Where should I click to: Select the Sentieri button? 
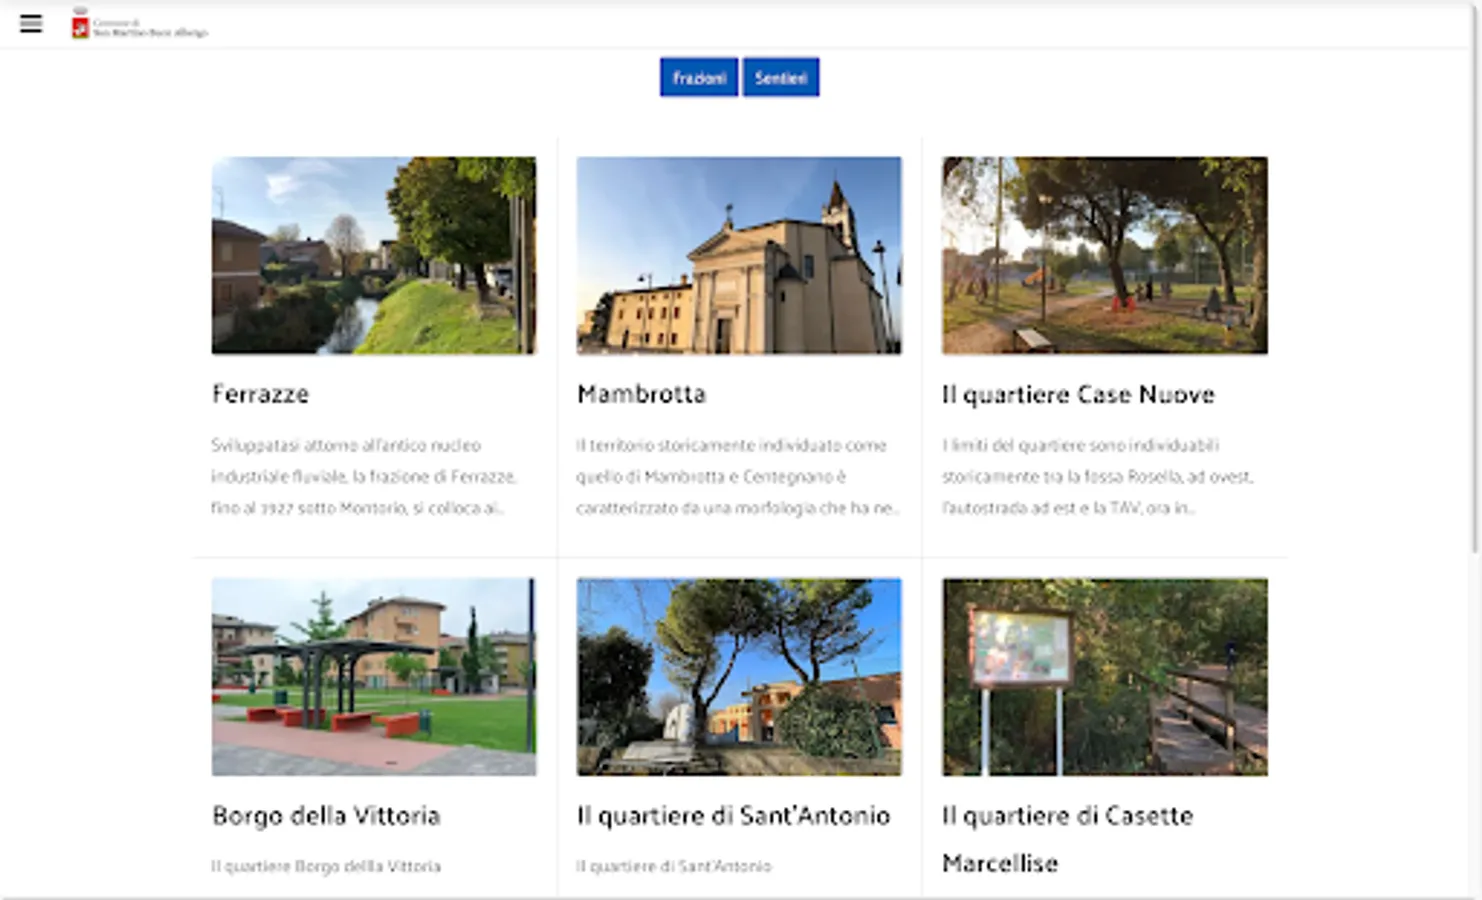coord(781,77)
